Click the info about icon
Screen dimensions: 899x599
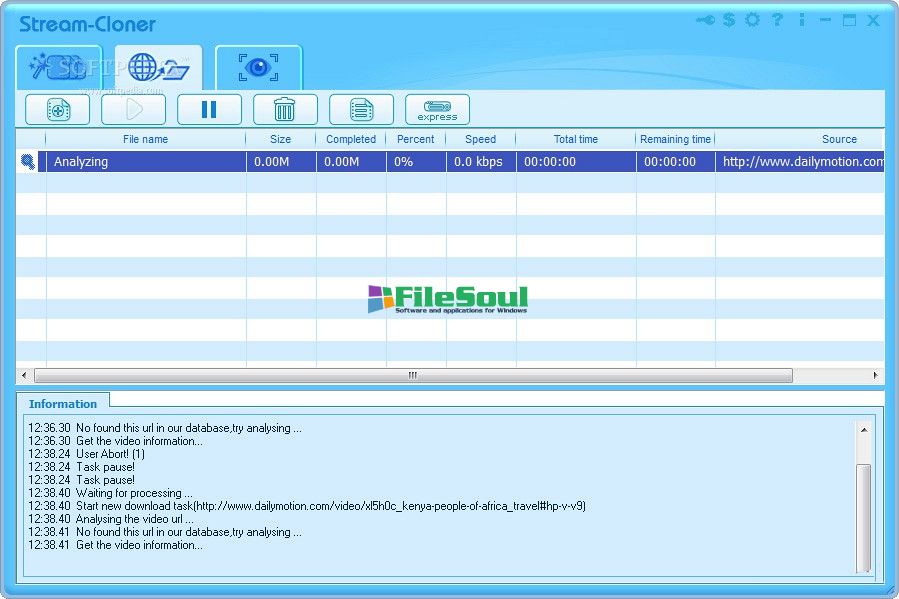click(x=801, y=20)
